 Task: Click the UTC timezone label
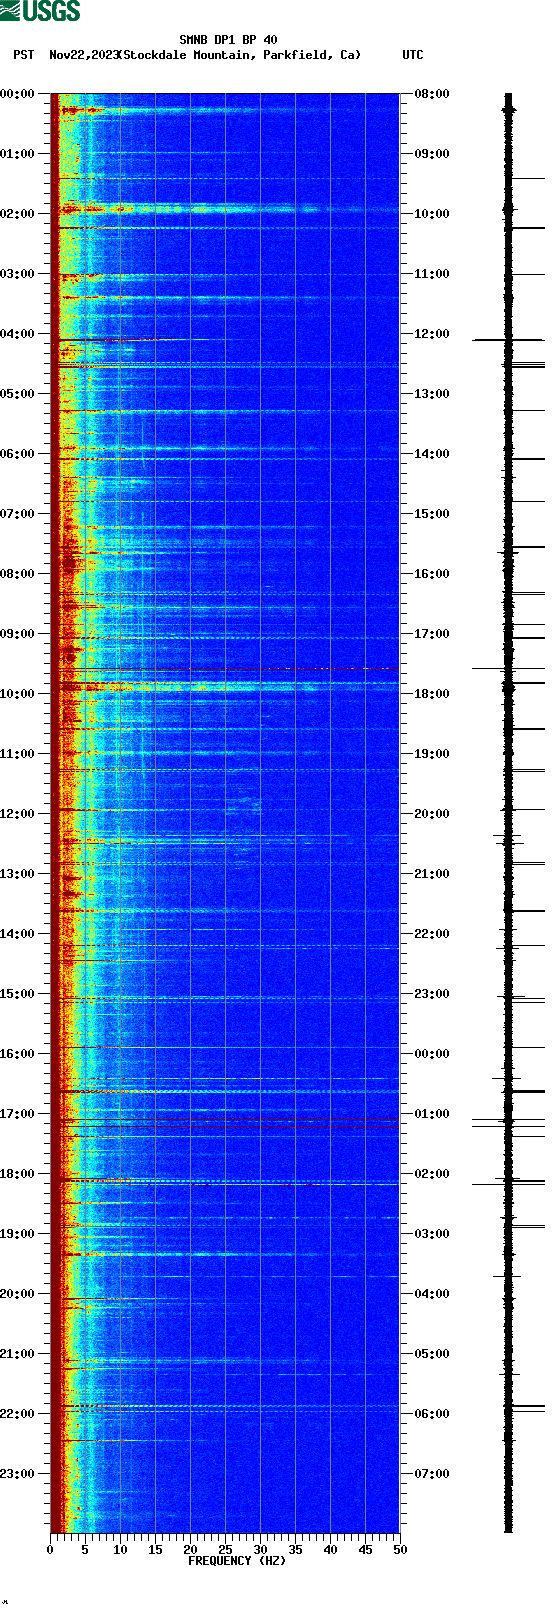pos(413,55)
